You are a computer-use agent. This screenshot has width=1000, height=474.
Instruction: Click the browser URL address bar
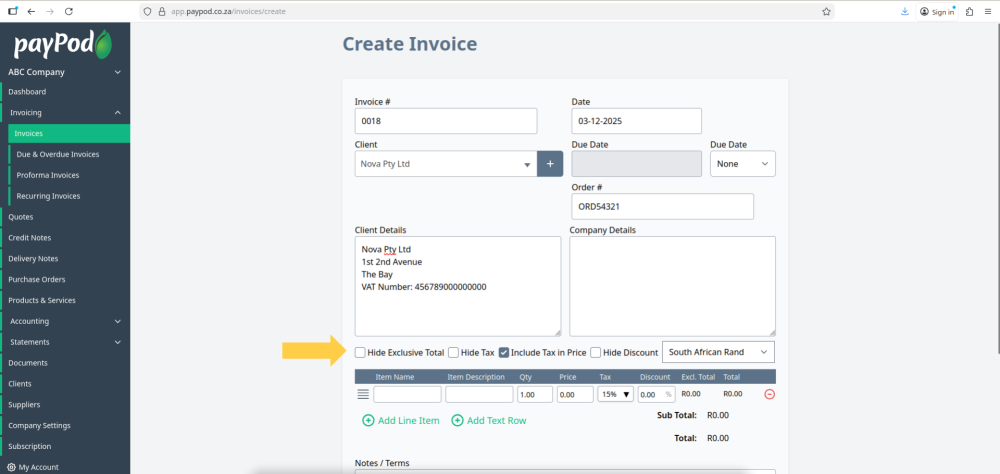point(487,11)
